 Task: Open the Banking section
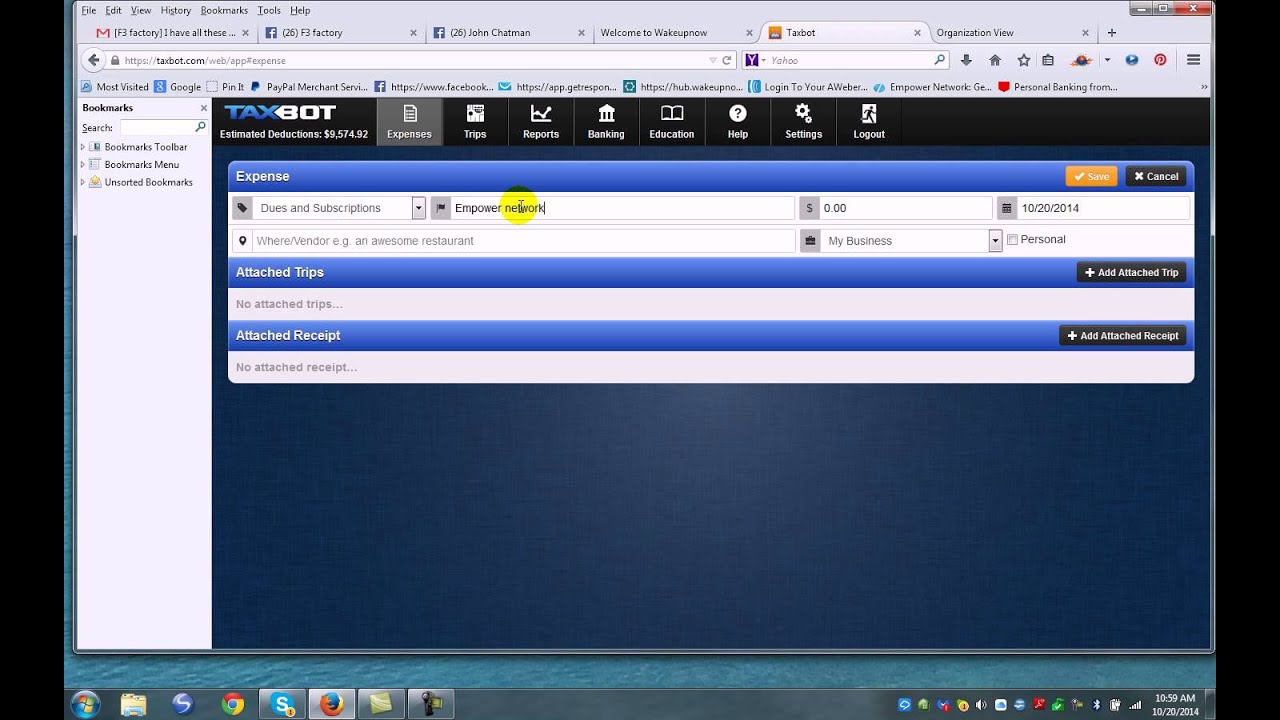[x=606, y=122]
